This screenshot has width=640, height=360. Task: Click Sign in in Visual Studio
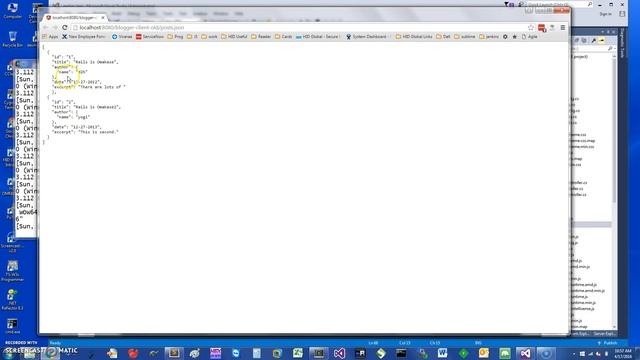[x=605, y=14]
